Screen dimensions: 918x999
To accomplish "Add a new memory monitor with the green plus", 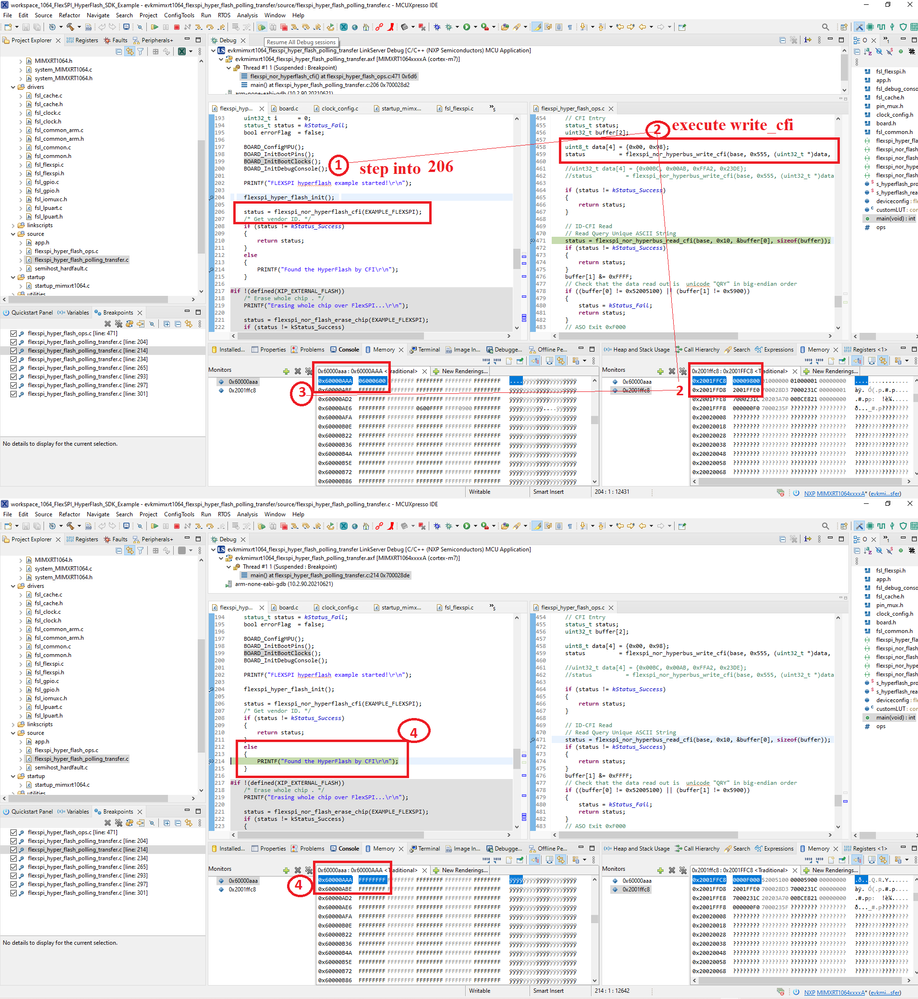I will click(x=286, y=371).
